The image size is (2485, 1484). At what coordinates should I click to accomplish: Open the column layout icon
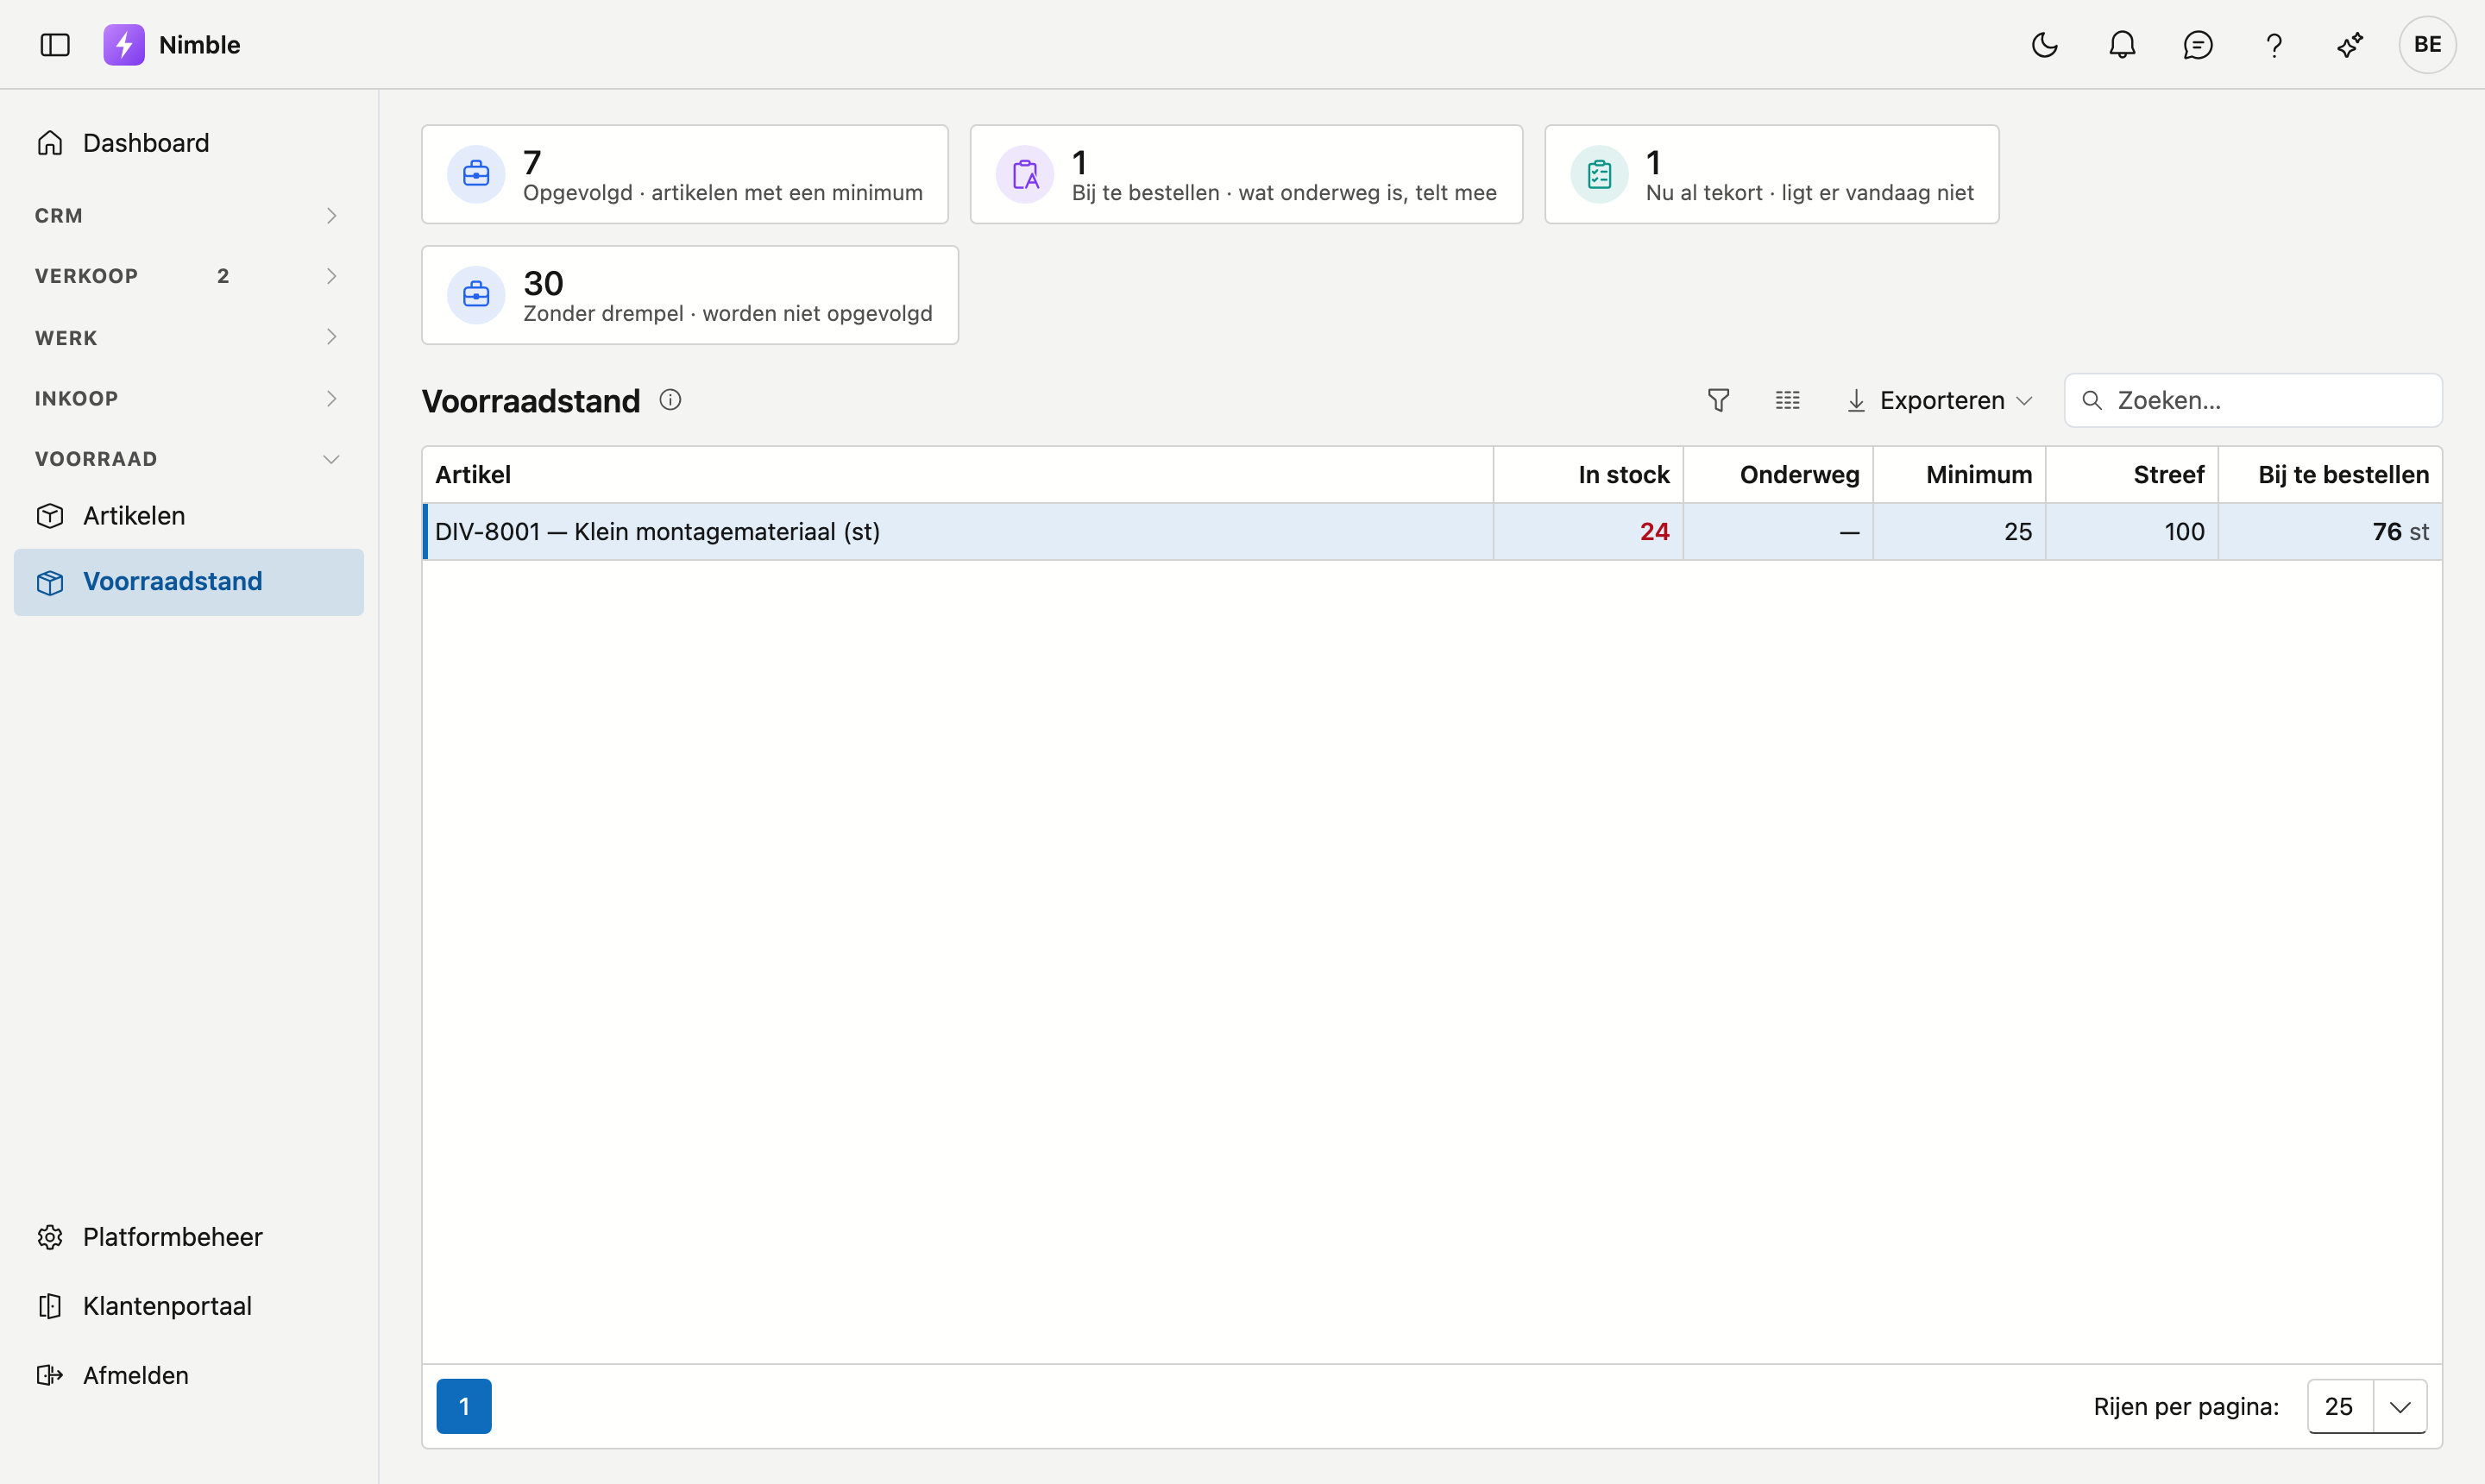(x=1787, y=400)
